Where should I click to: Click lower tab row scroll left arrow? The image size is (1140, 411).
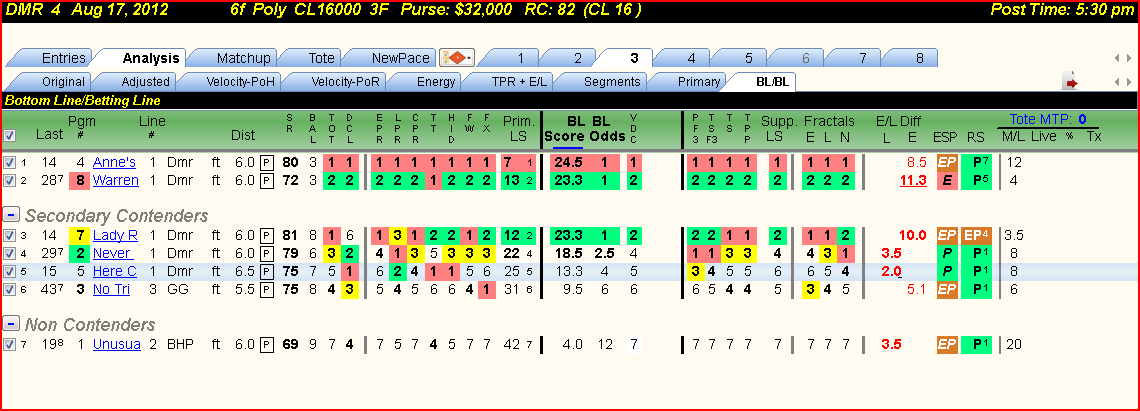tap(1118, 82)
